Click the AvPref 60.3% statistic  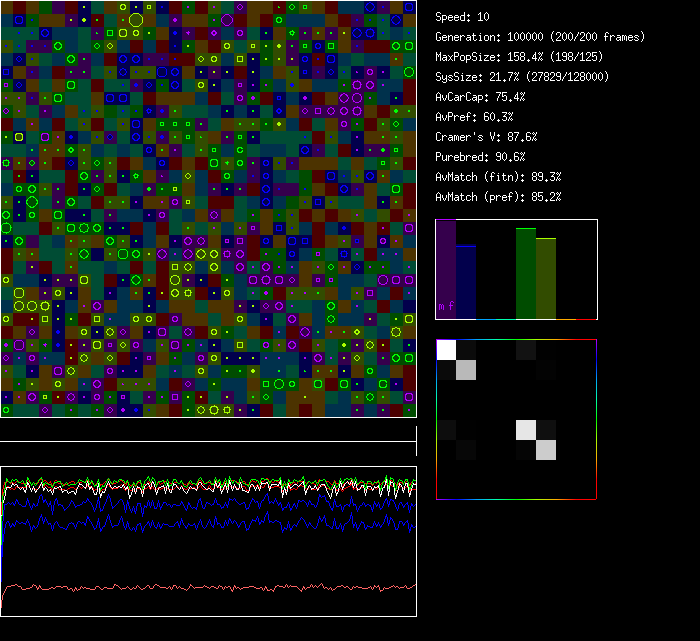coord(474,117)
